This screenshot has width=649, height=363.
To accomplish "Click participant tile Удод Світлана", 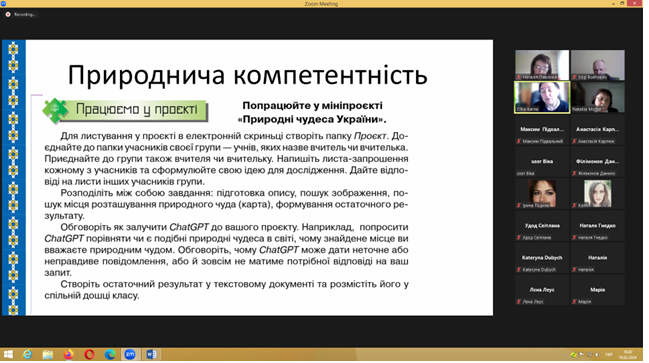I will pos(542,226).
